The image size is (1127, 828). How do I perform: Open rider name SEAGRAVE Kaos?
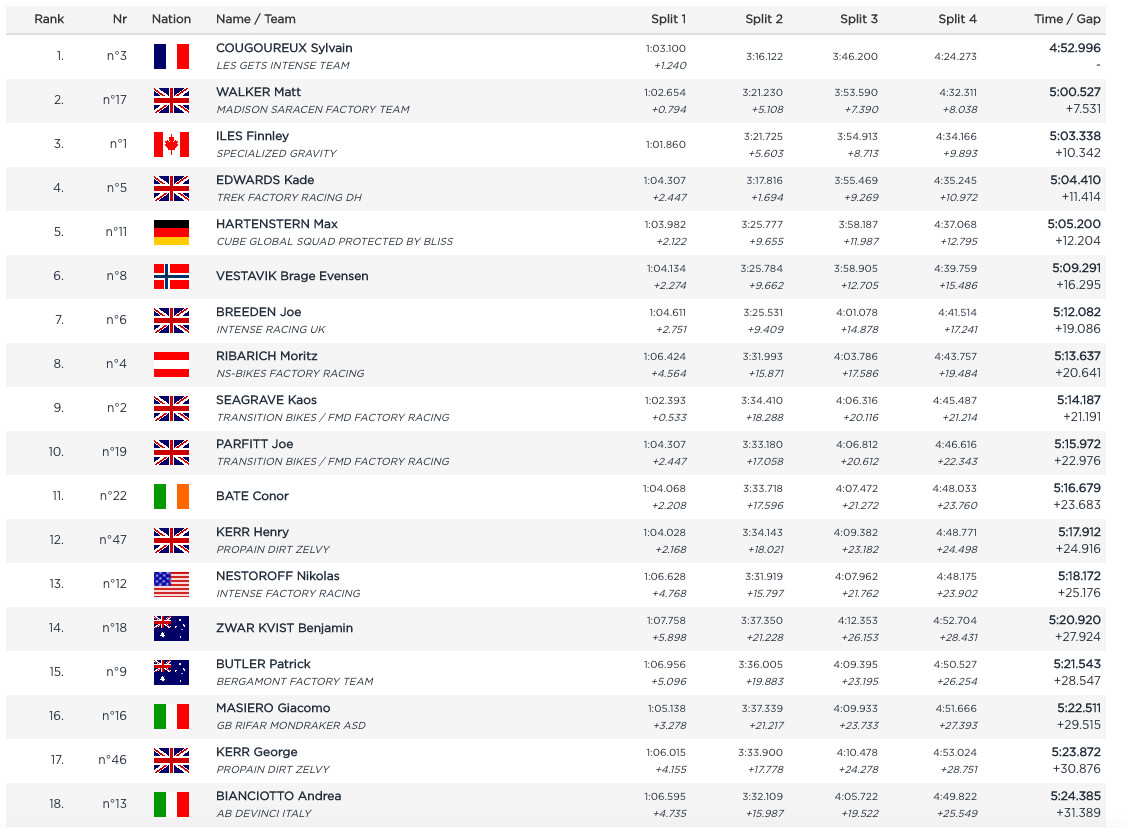[x=267, y=400]
